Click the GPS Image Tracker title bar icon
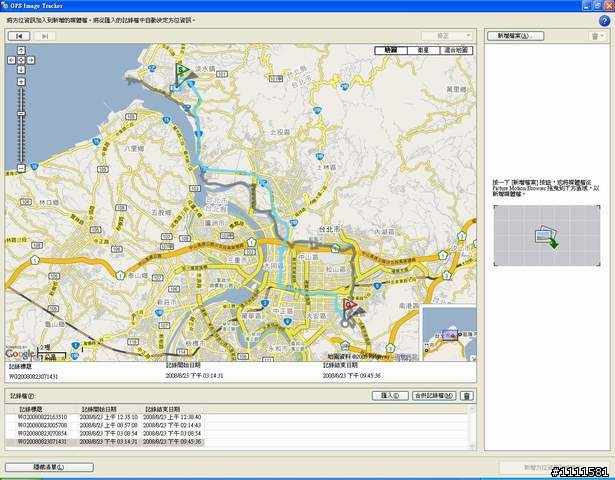 (5, 5)
